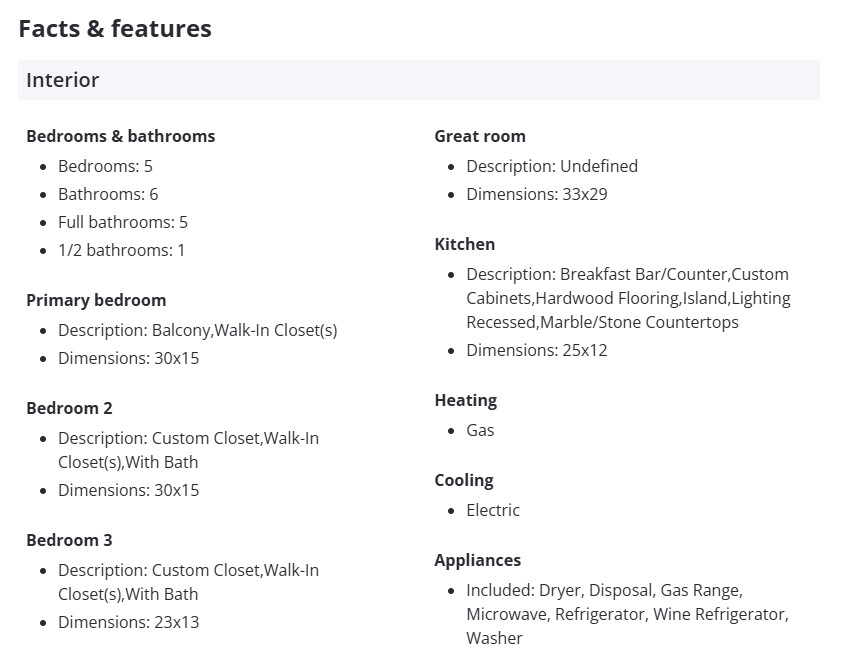Click the Heating subheading
This screenshot has width=861, height=648.
tap(465, 400)
